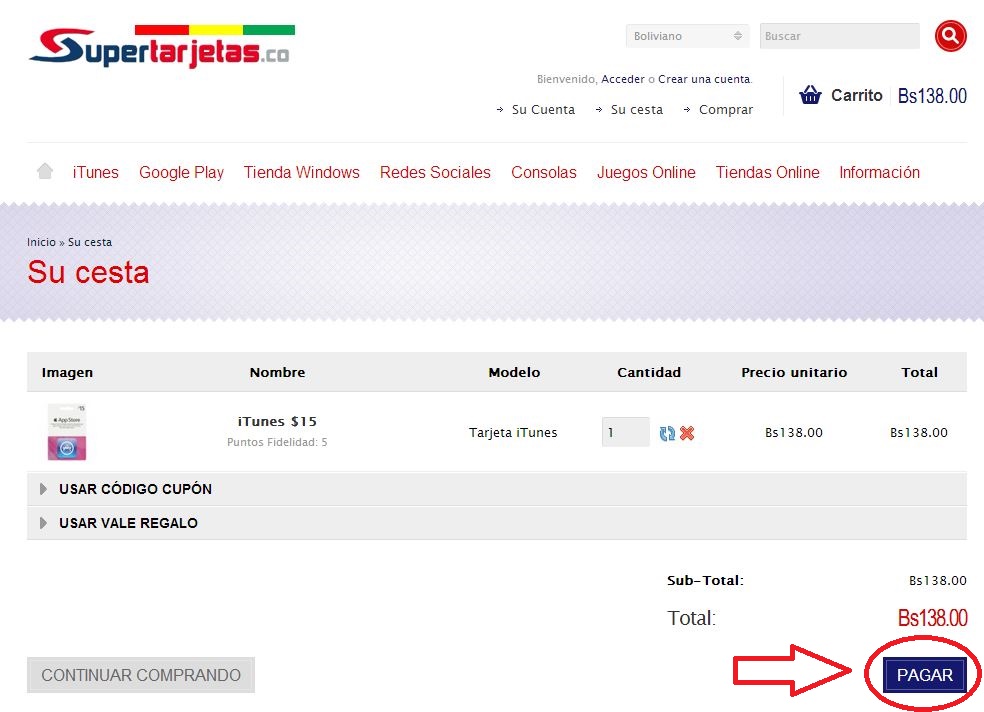
Task: Open the iTunes card product thumbnail
Action: [x=67, y=432]
